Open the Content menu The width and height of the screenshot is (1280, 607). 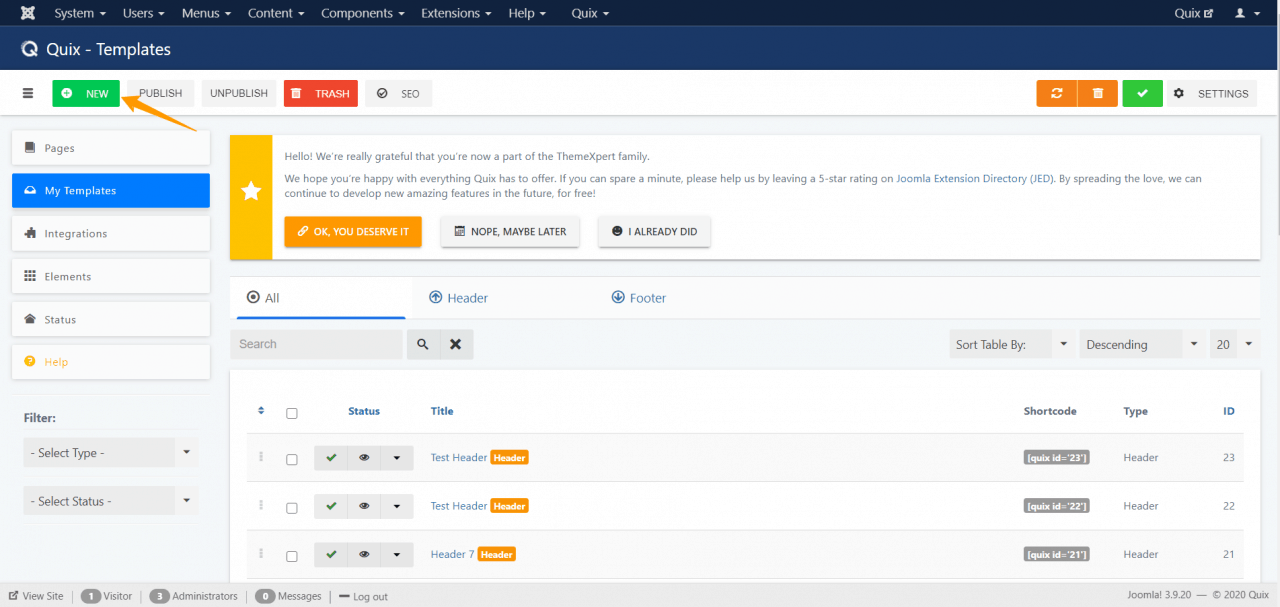pyautogui.click(x=275, y=13)
